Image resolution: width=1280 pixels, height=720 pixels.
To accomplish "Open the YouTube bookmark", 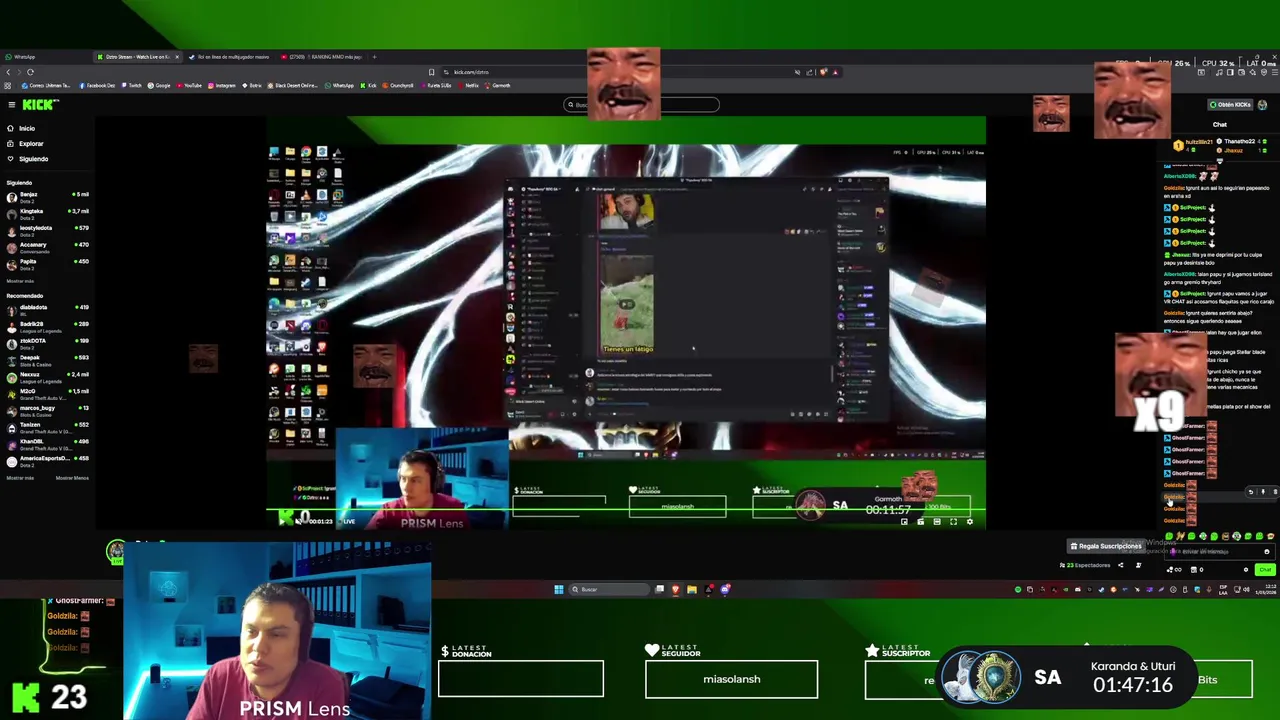I will click(x=189, y=85).
